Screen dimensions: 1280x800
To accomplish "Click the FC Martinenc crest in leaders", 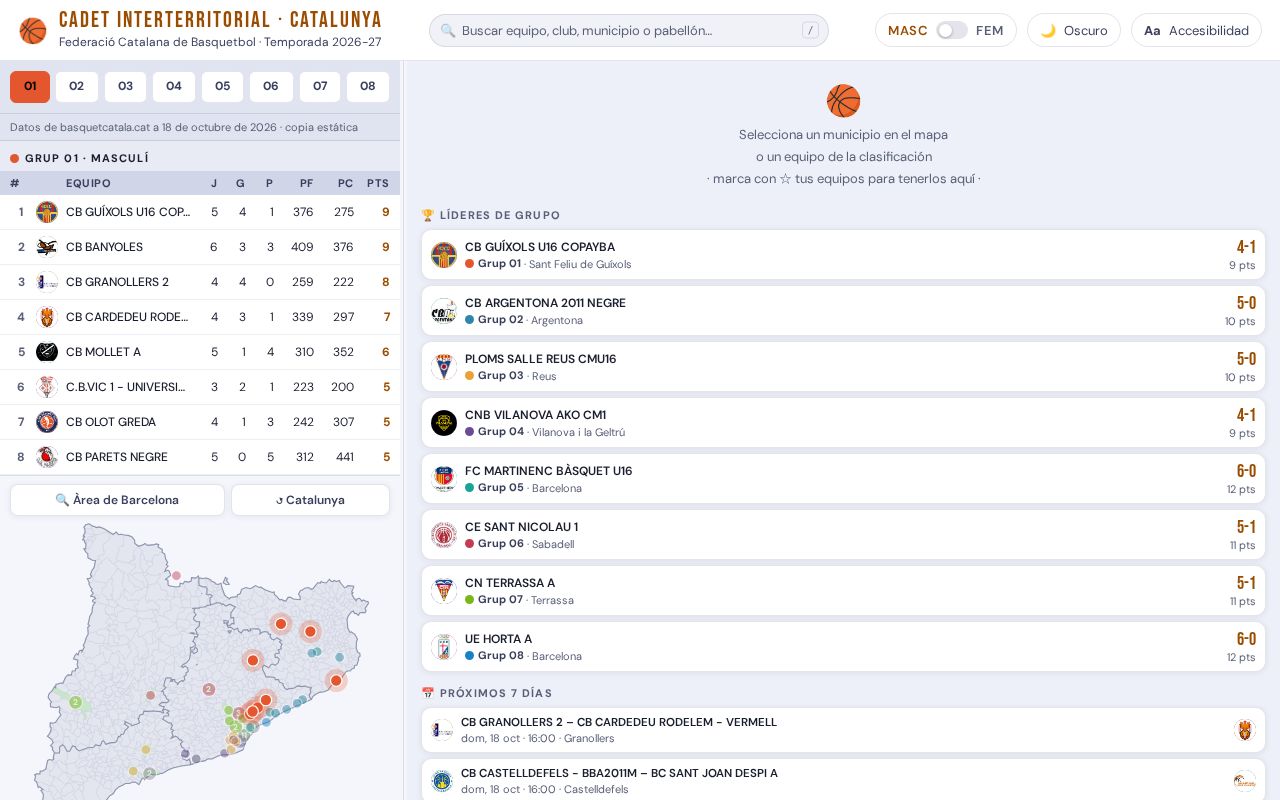I will (444, 479).
